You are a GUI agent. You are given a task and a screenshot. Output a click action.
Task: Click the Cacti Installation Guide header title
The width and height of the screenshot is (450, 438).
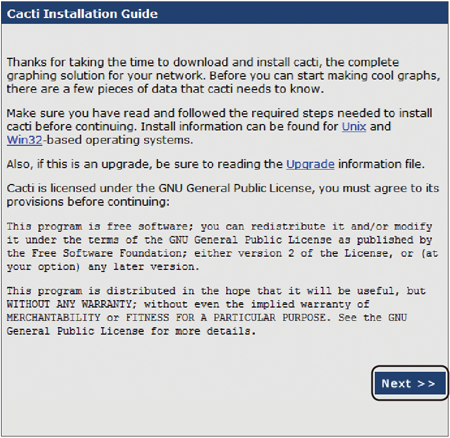click(x=82, y=14)
